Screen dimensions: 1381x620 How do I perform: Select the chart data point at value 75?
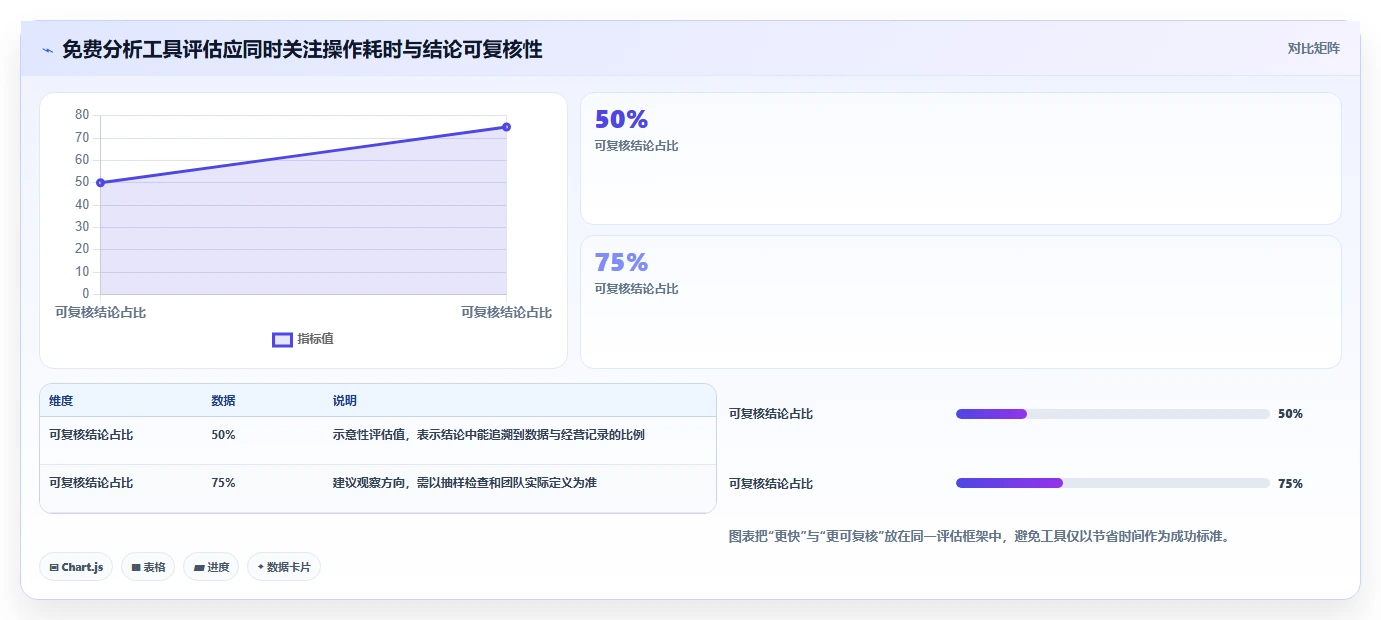pos(506,127)
